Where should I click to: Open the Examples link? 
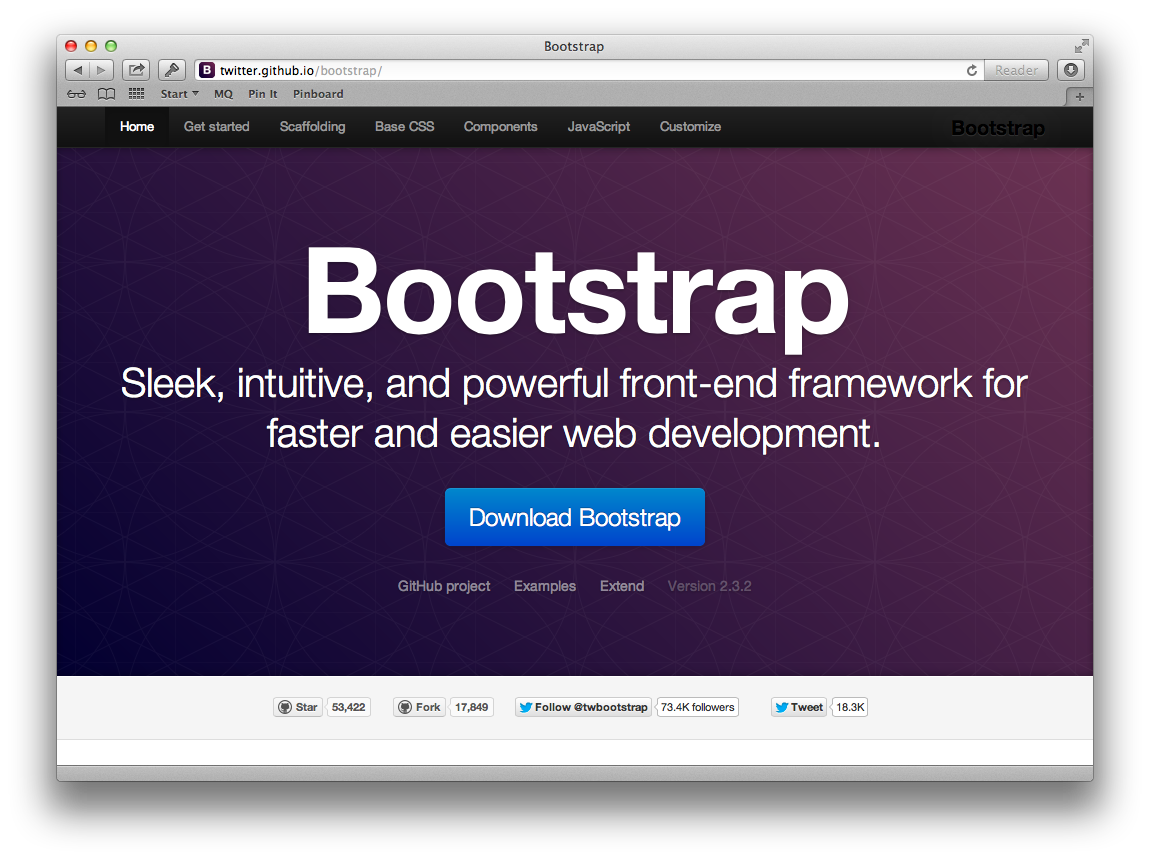[545, 586]
